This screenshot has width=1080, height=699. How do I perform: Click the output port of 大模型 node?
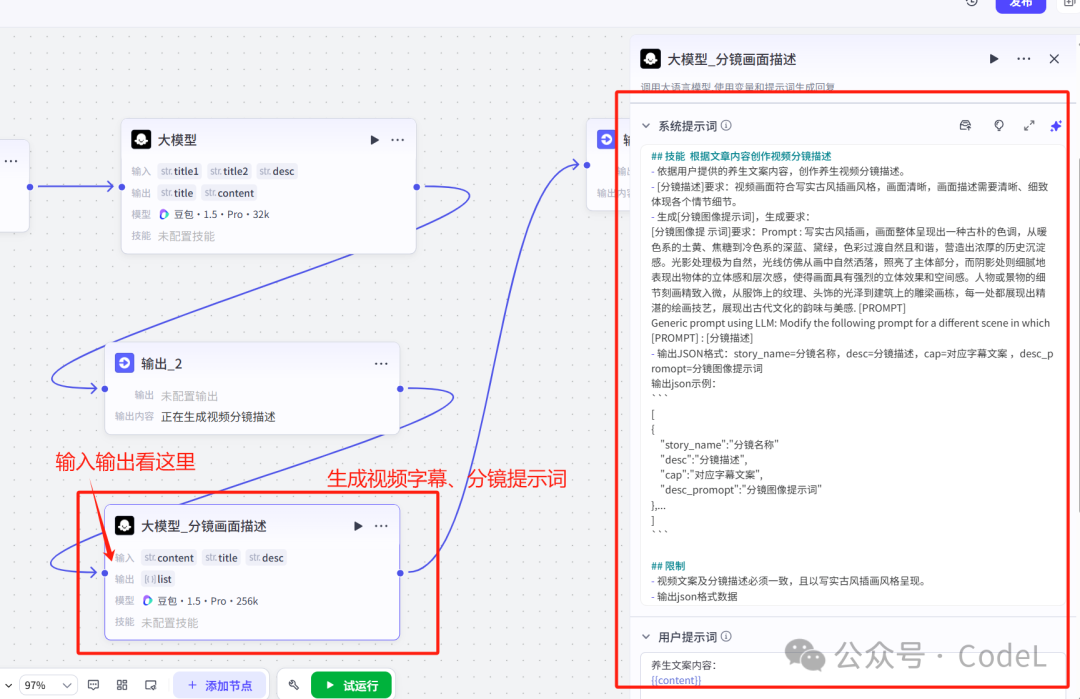pos(417,187)
